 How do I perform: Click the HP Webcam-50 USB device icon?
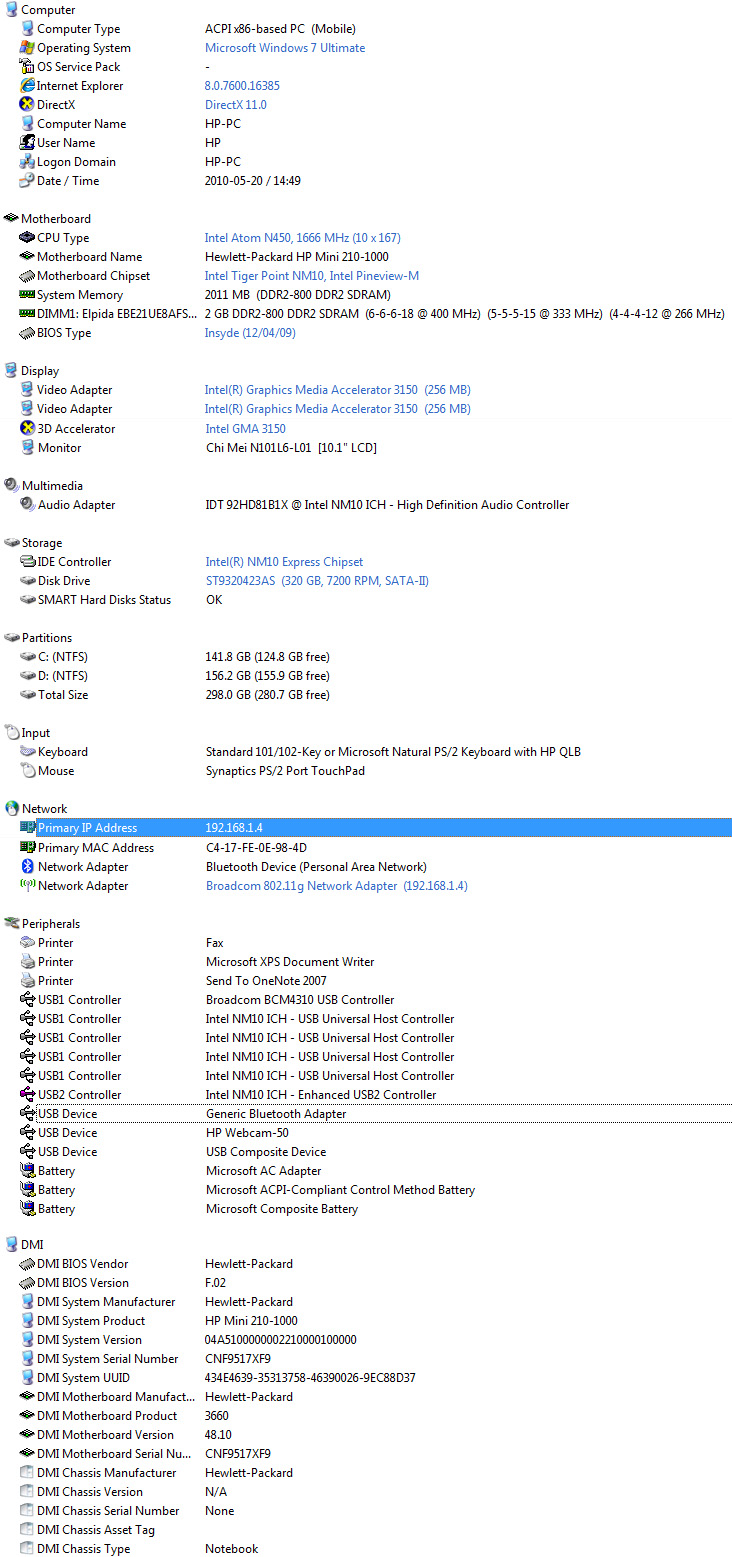click(x=27, y=1133)
